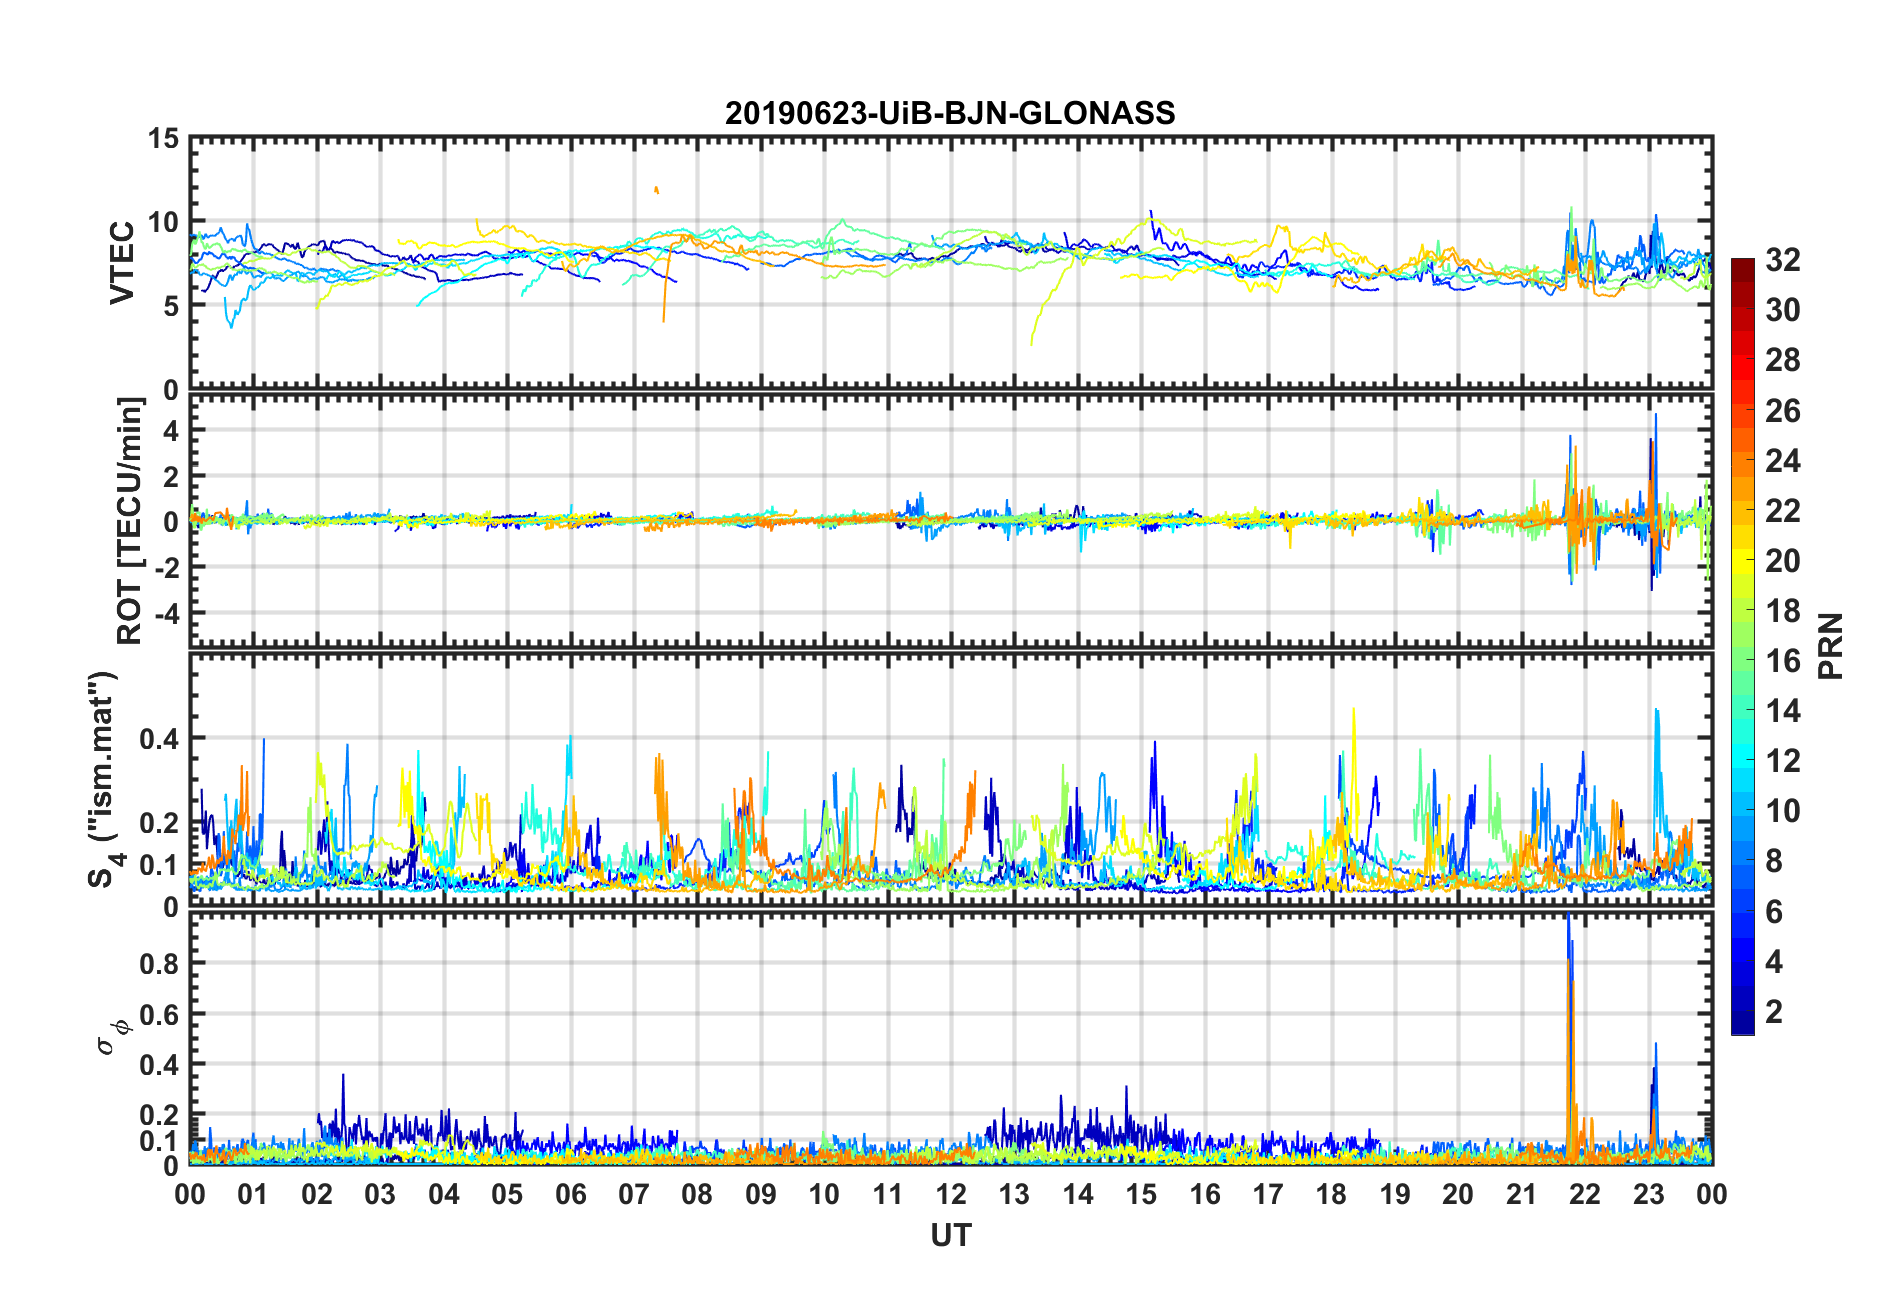Select colorbar tick label 28
1902x1292 pixels.
pos(1782,360)
